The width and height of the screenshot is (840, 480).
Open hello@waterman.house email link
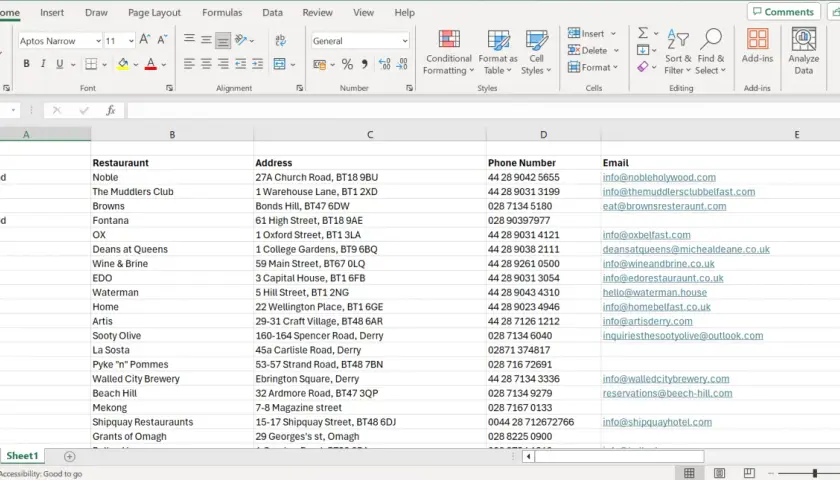[x=655, y=292]
